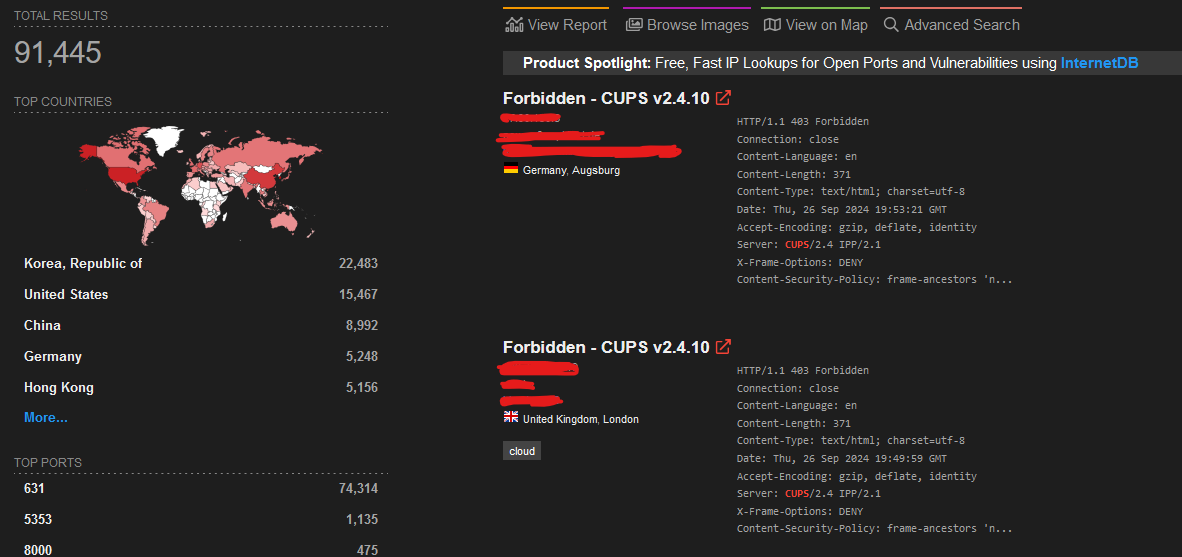1182x557 pixels.
Task: Open View Report tab text
Action: pos(567,25)
